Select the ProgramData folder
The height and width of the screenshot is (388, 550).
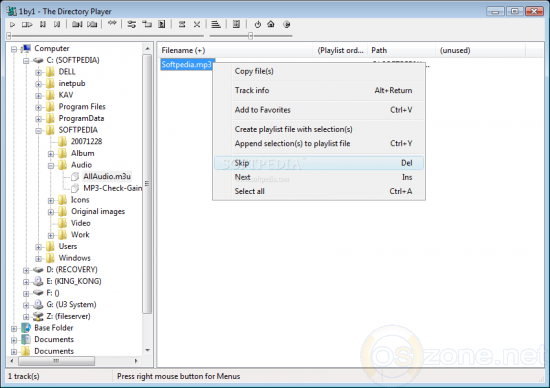(x=81, y=119)
